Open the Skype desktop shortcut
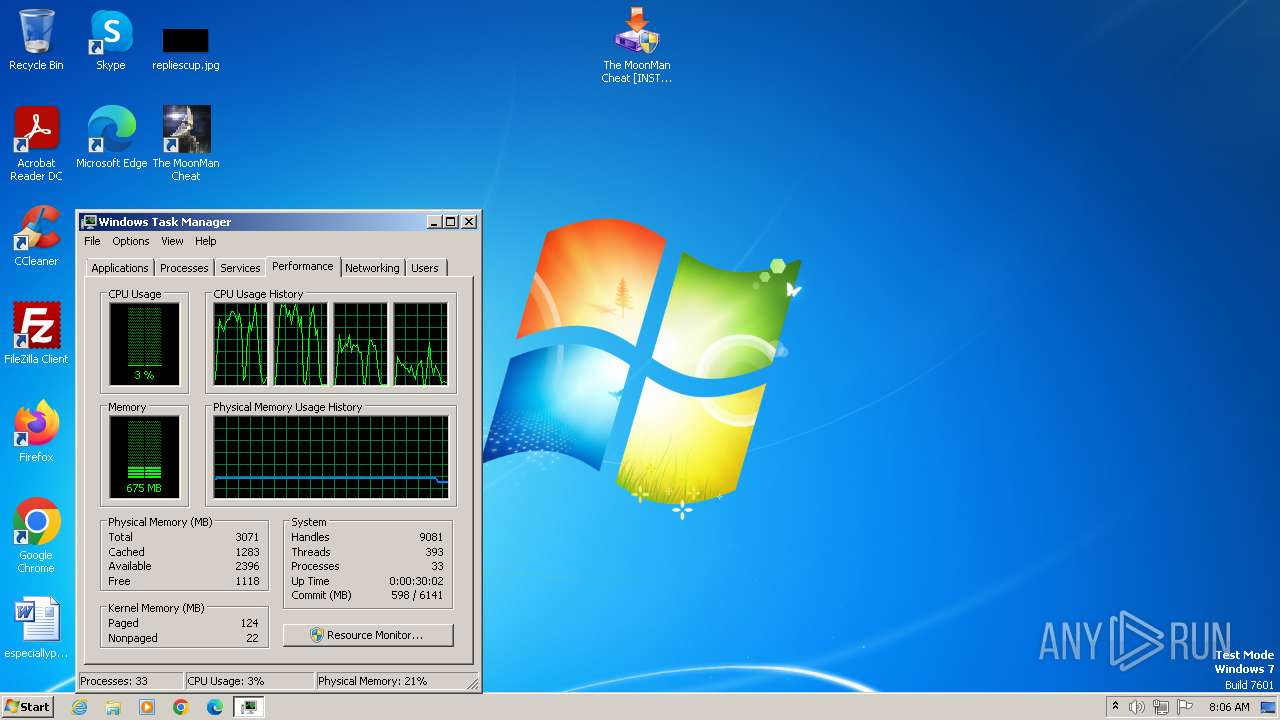The height and width of the screenshot is (720, 1280). click(111, 40)
